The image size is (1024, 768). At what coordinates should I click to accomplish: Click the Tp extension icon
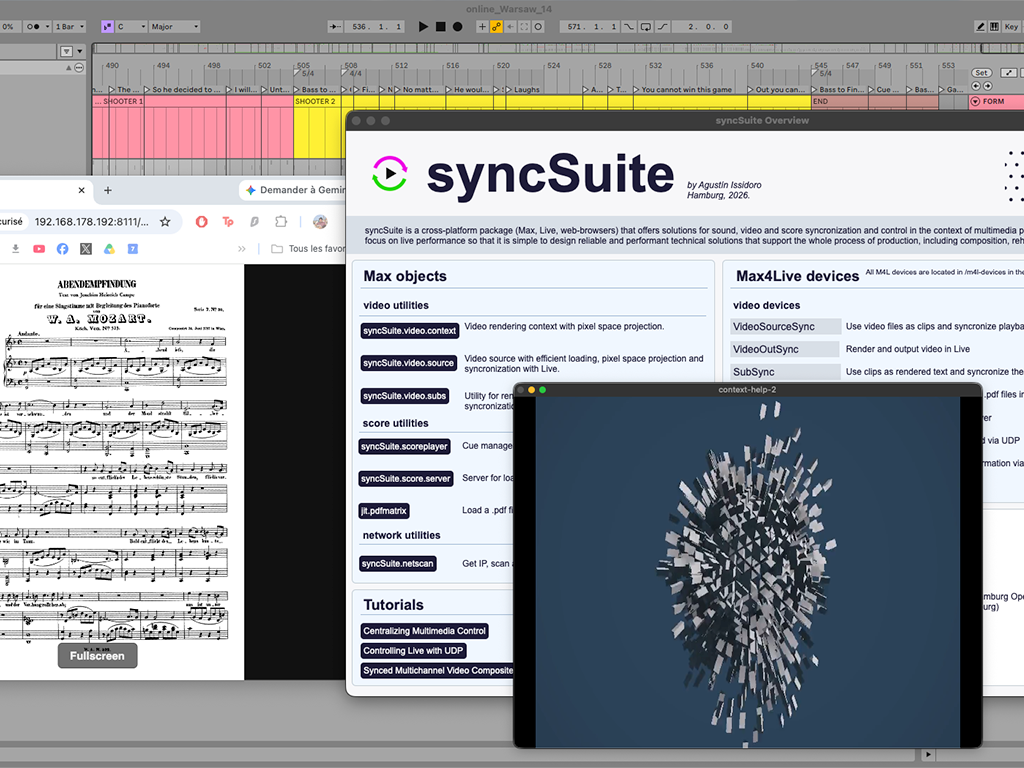point(228,222)
